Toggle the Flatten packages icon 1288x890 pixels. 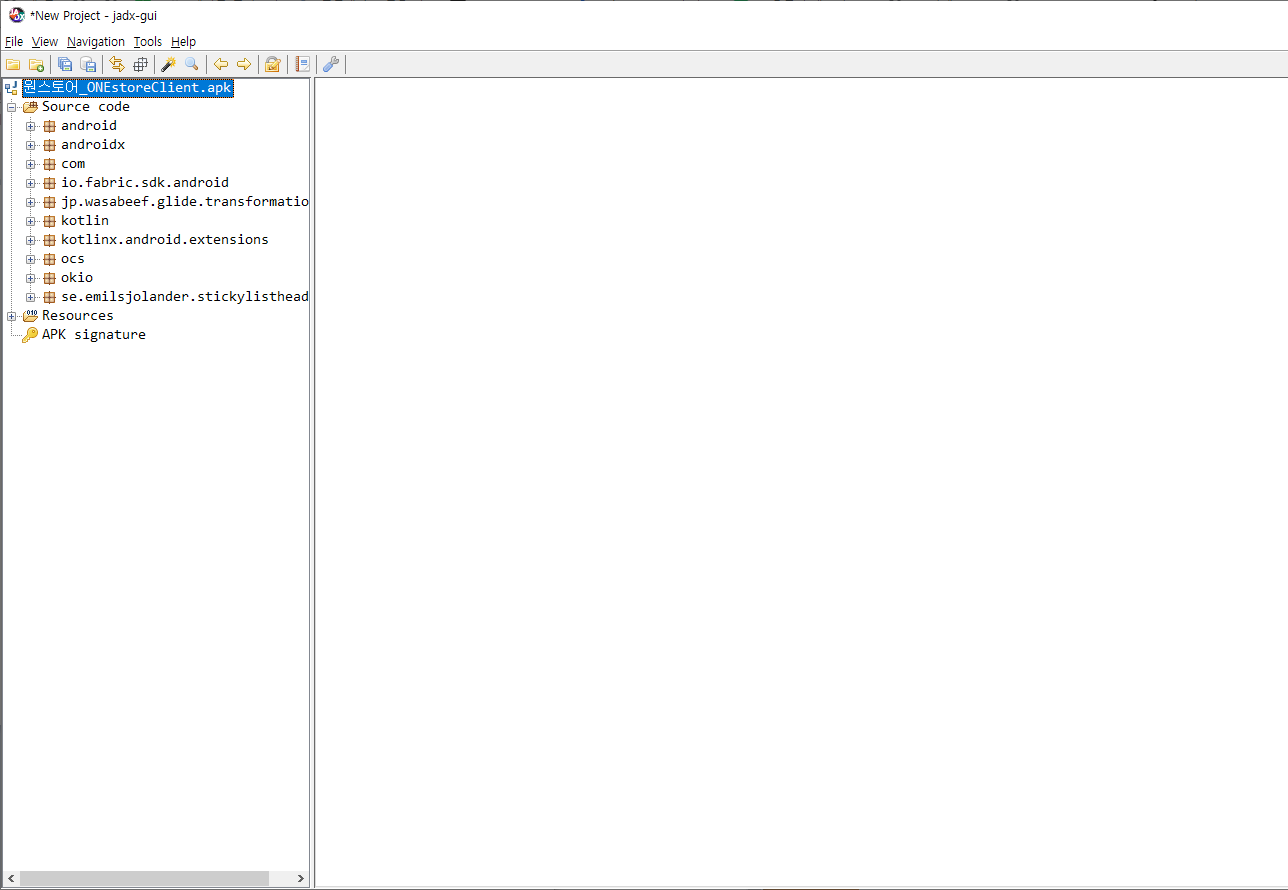[140, 64]
